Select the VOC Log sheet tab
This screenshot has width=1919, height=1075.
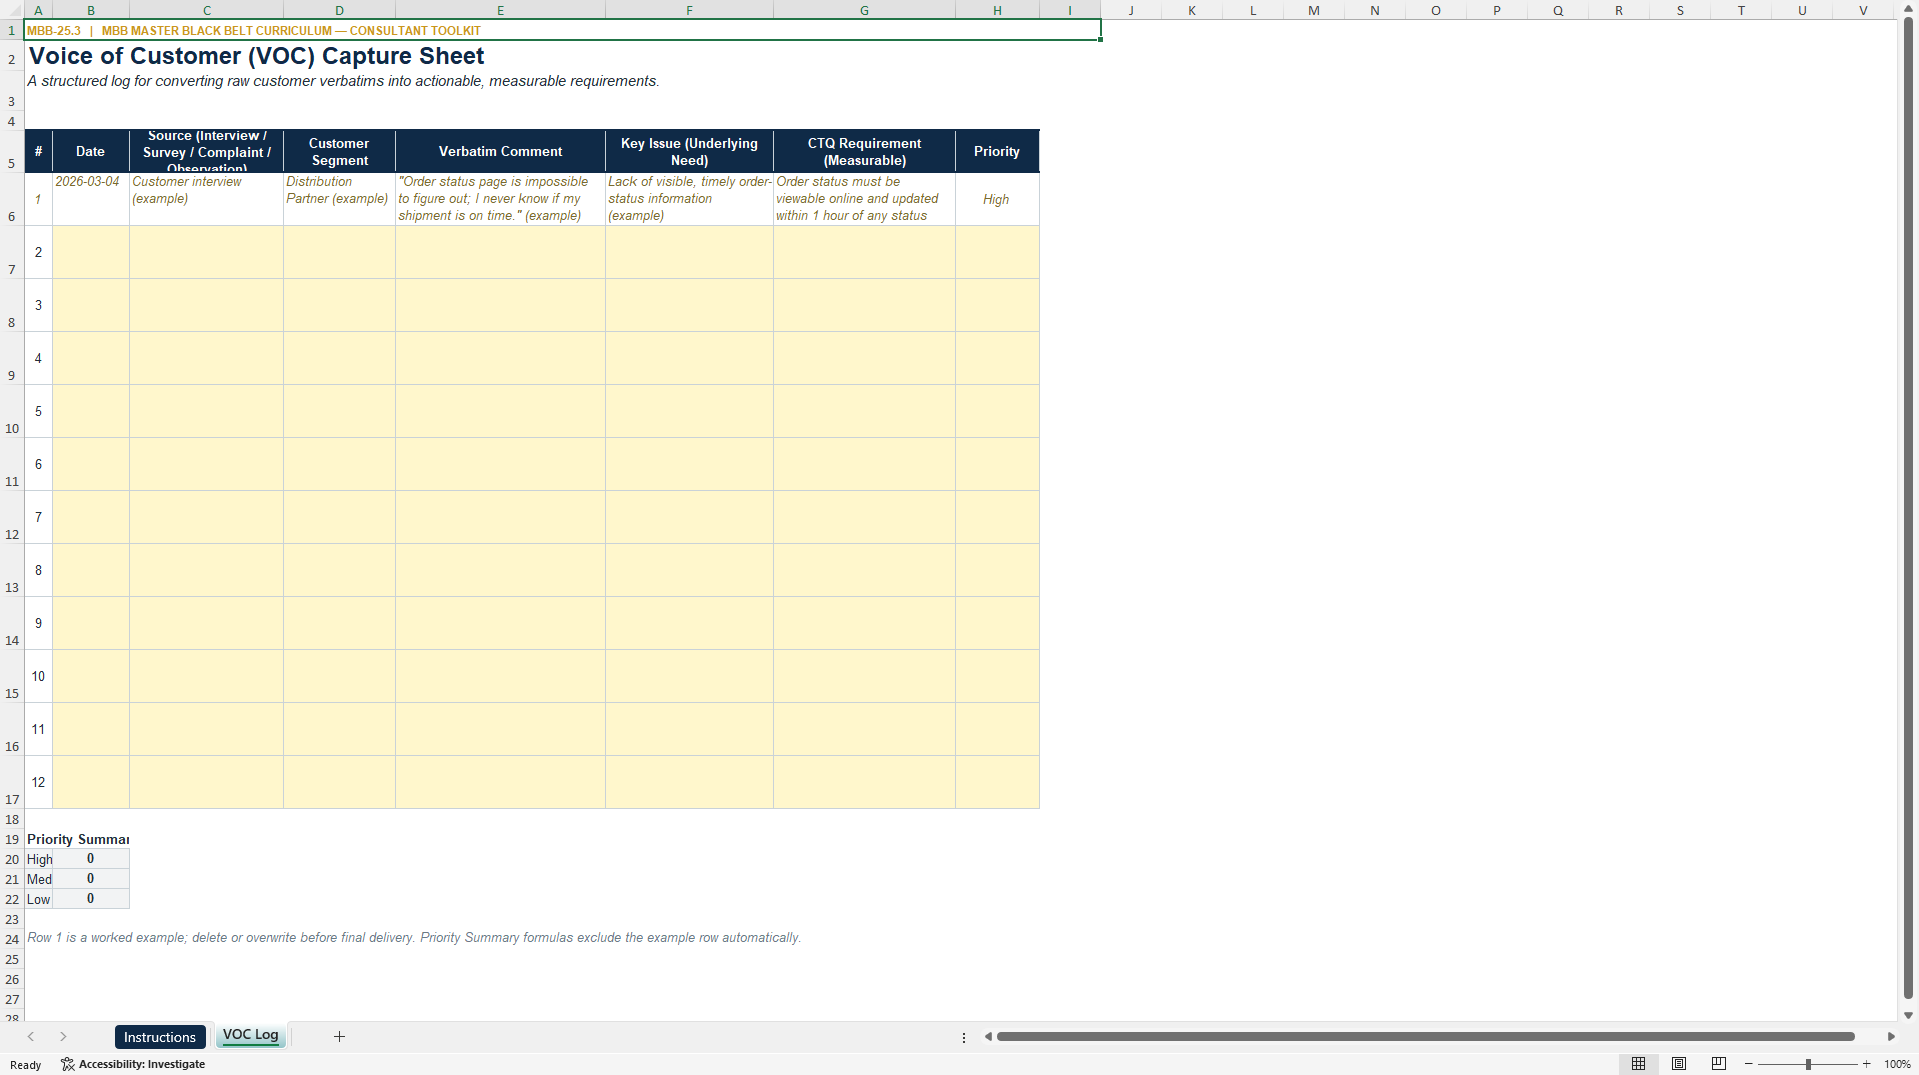tap(250, 1035)
